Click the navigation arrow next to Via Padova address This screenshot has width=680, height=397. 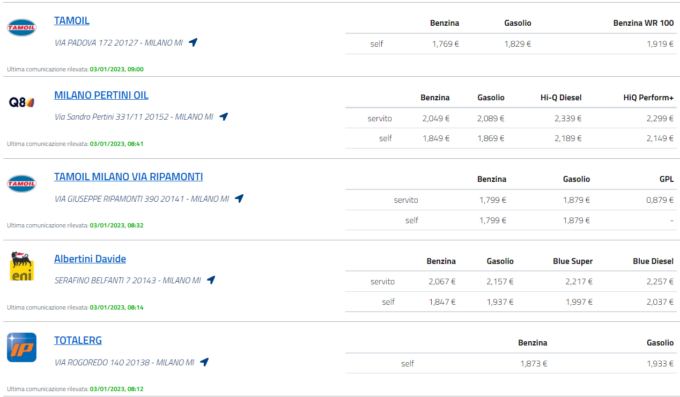[x=193, y=42]
